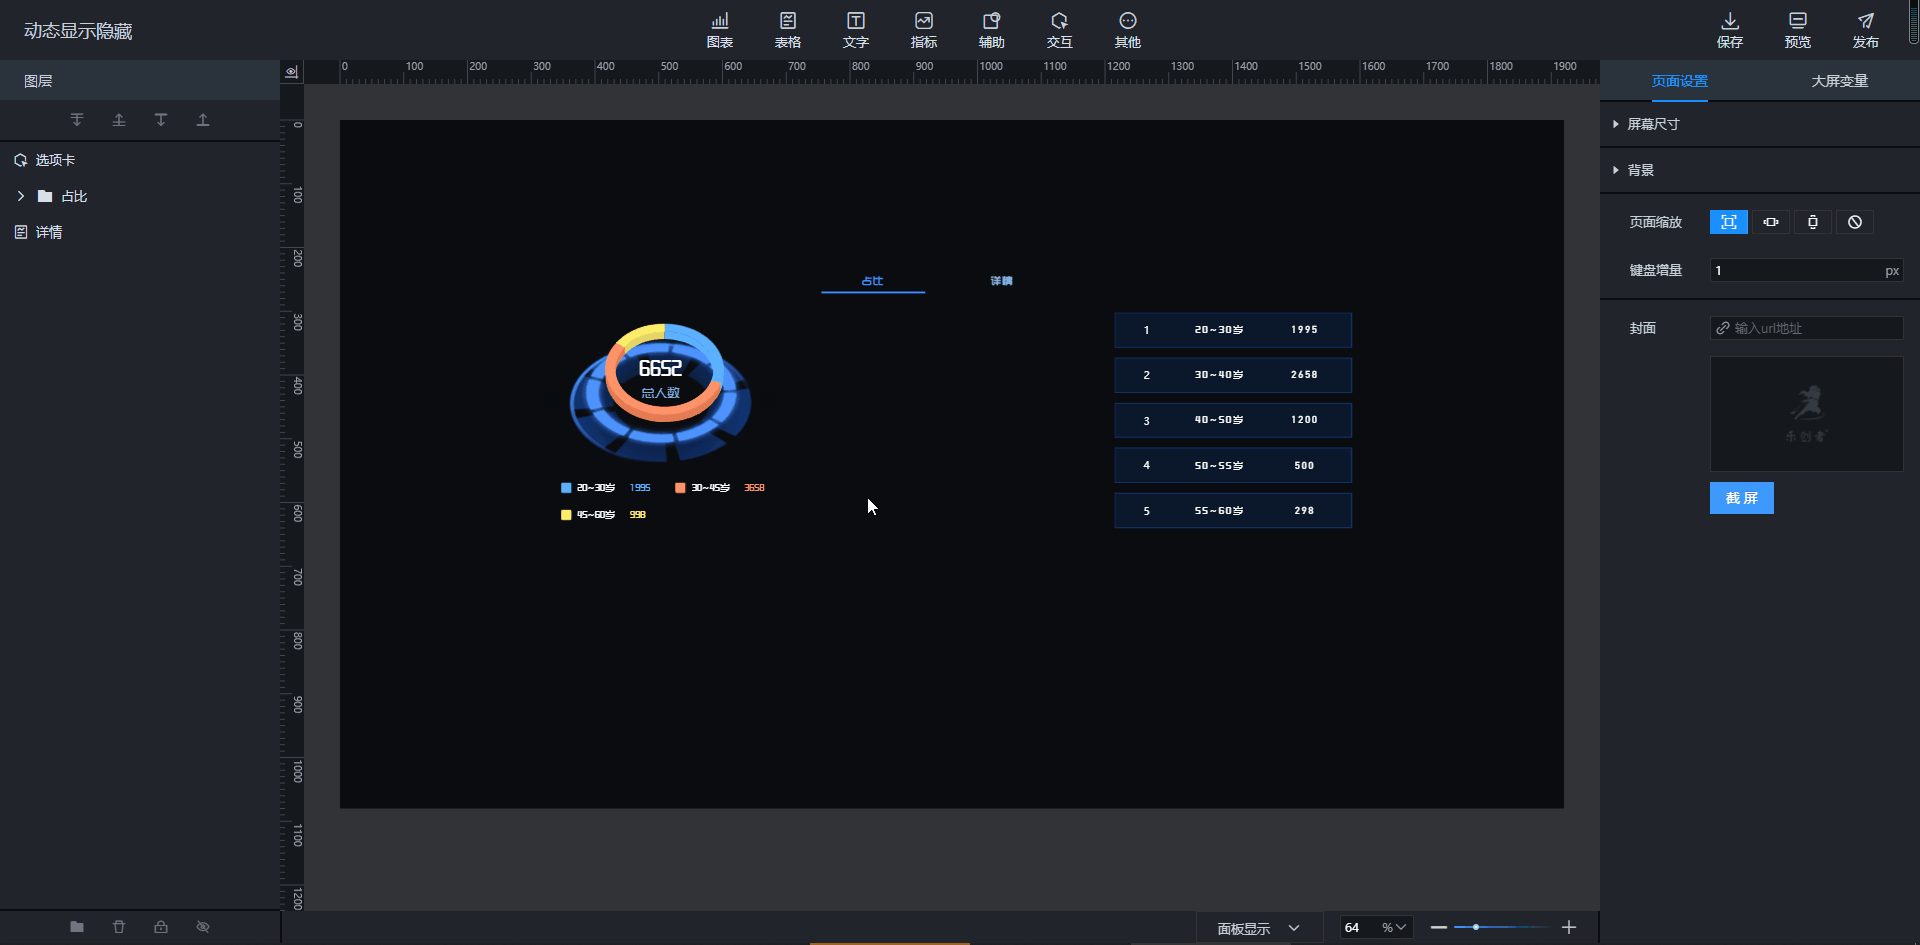
Task: Delete selected layer with trash icon
Action: point(119,927)
